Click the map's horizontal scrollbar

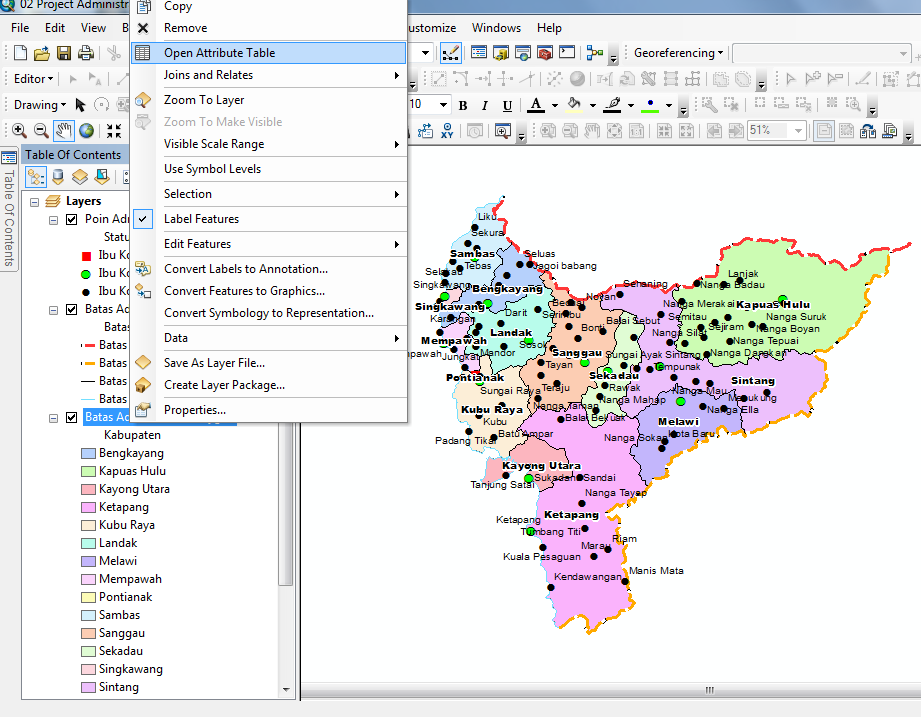pyautogui.click(x=708, y=690)
